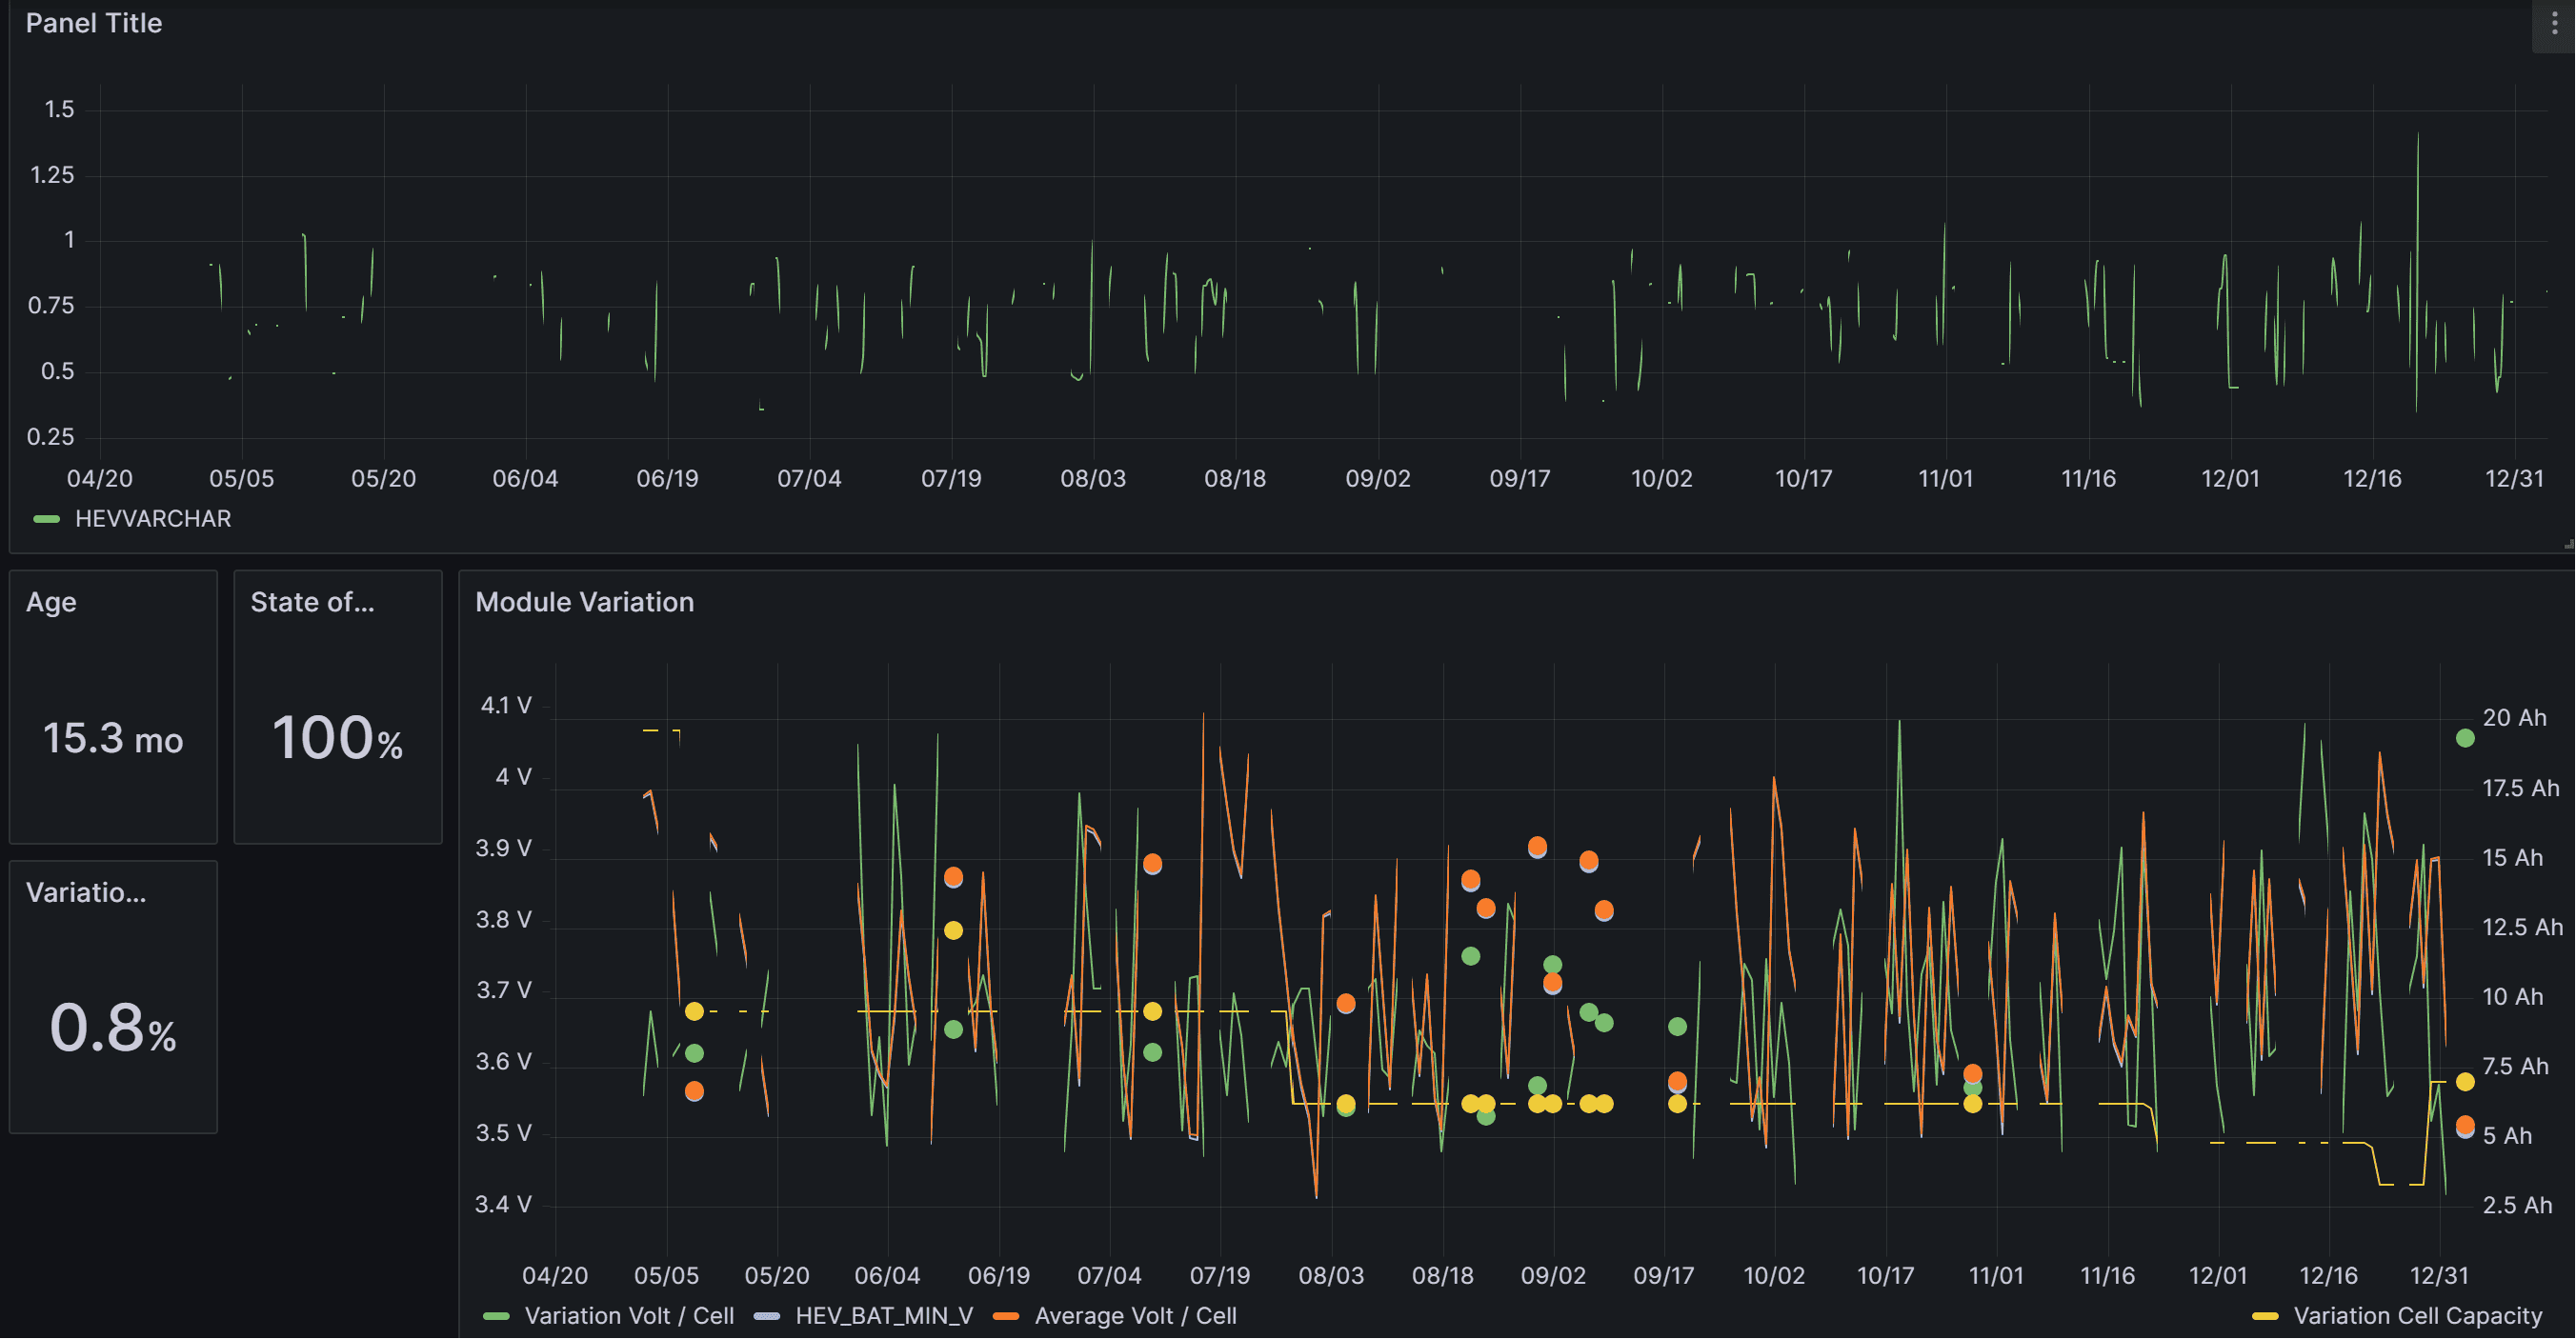Click orange swatch beside Average Volt / Cell
The height and width of the screenshot is (1339, 2576).
point(1006,1316)
